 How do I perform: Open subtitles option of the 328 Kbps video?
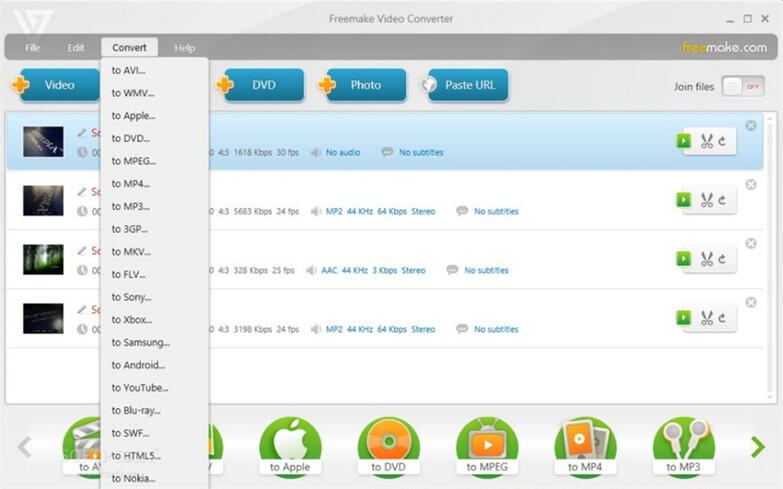pyautogui.click(x=486, y=270)
